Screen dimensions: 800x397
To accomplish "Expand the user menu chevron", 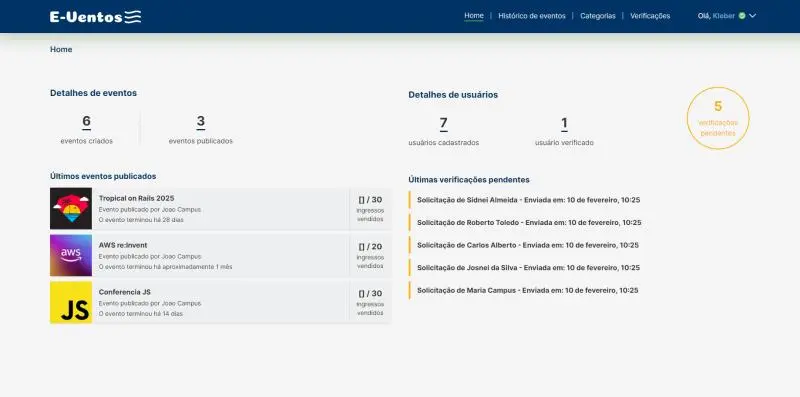I will 753,16.
